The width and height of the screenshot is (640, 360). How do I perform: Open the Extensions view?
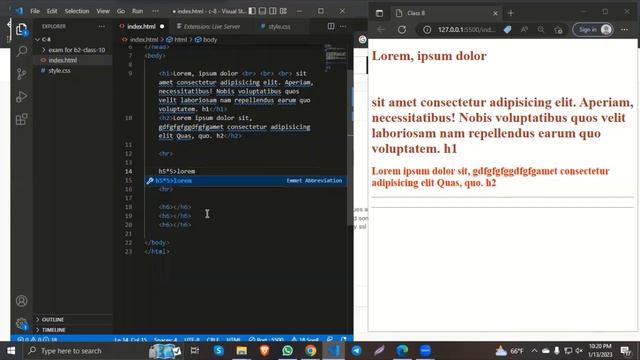[22, 119]
